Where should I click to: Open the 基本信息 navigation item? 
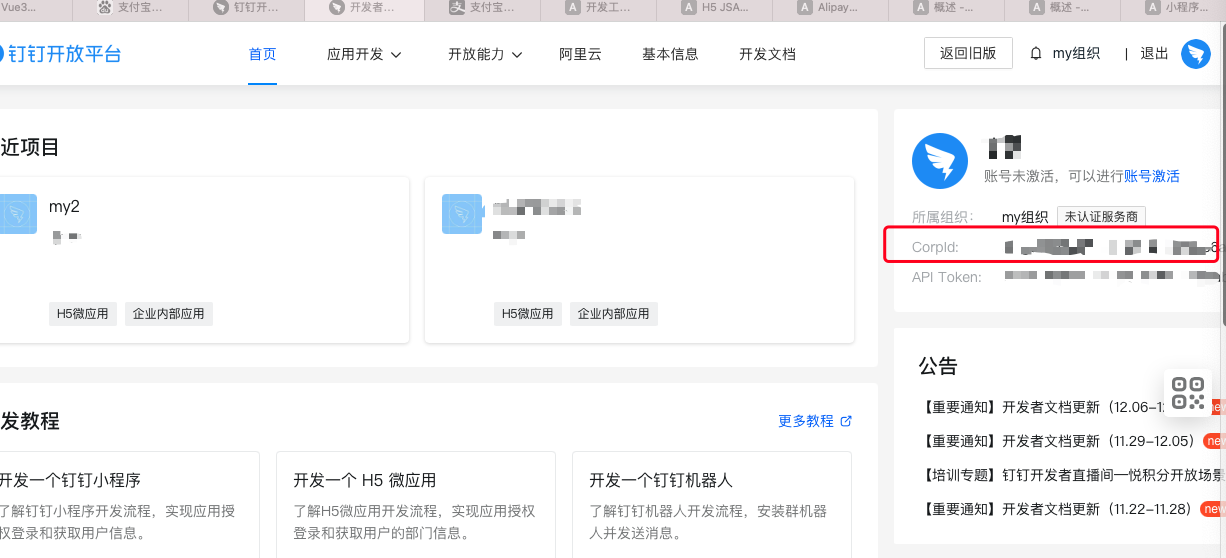(x=670, y=54)
